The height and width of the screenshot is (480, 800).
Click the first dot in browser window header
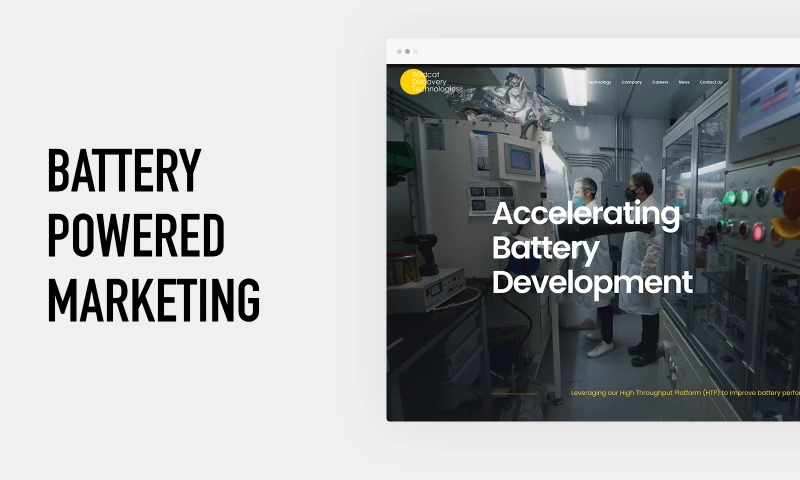coord(399,51)
